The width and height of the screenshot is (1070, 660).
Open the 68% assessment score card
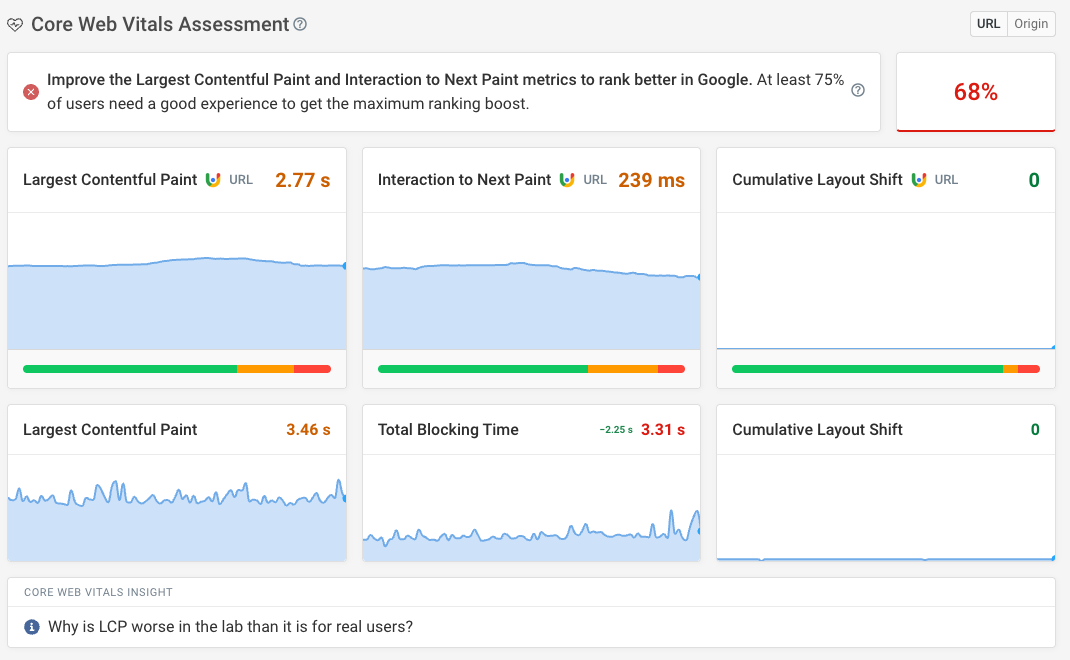pos(975,92)
